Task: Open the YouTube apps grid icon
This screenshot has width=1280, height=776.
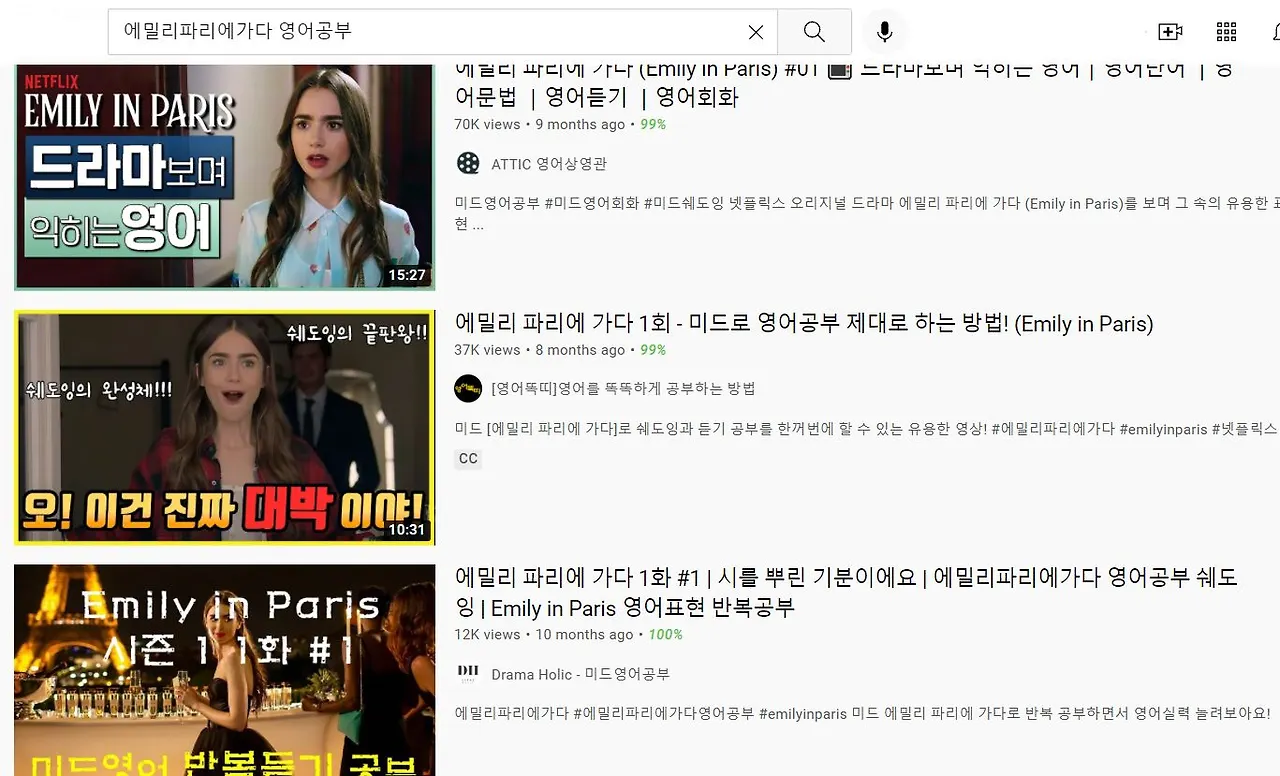Action: point(1226,31)
